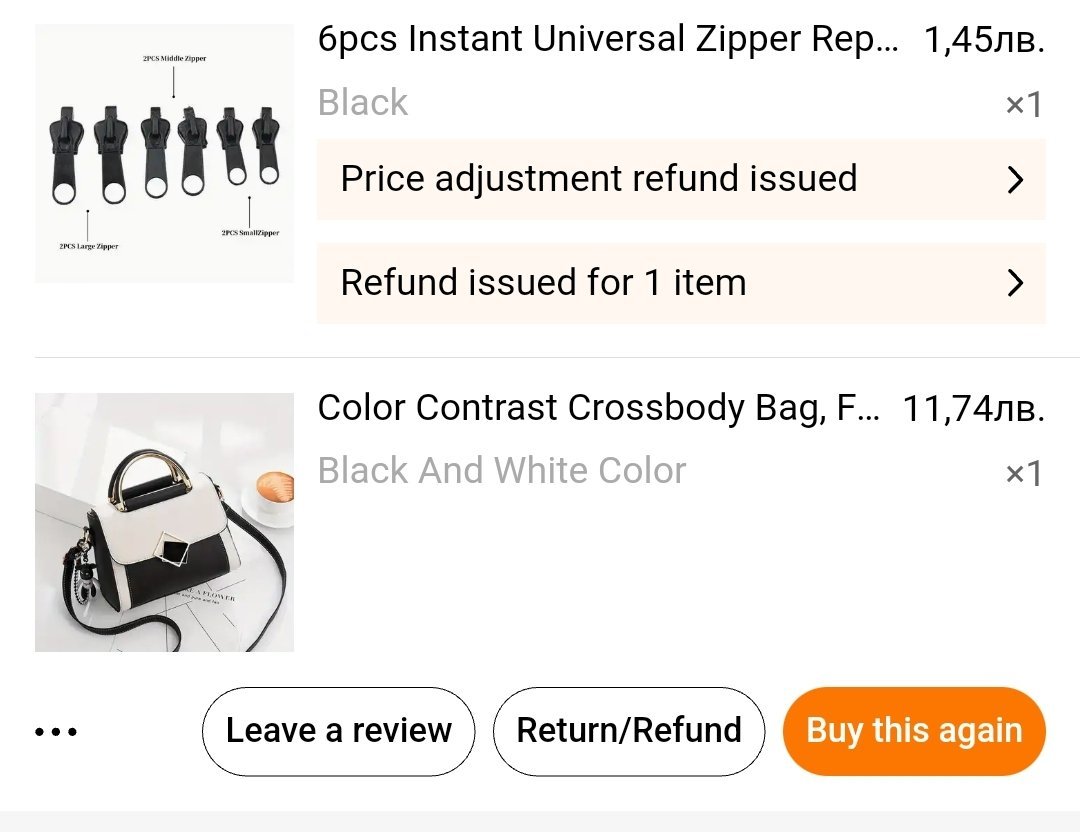Click the Leave a review button

[338, 731]
